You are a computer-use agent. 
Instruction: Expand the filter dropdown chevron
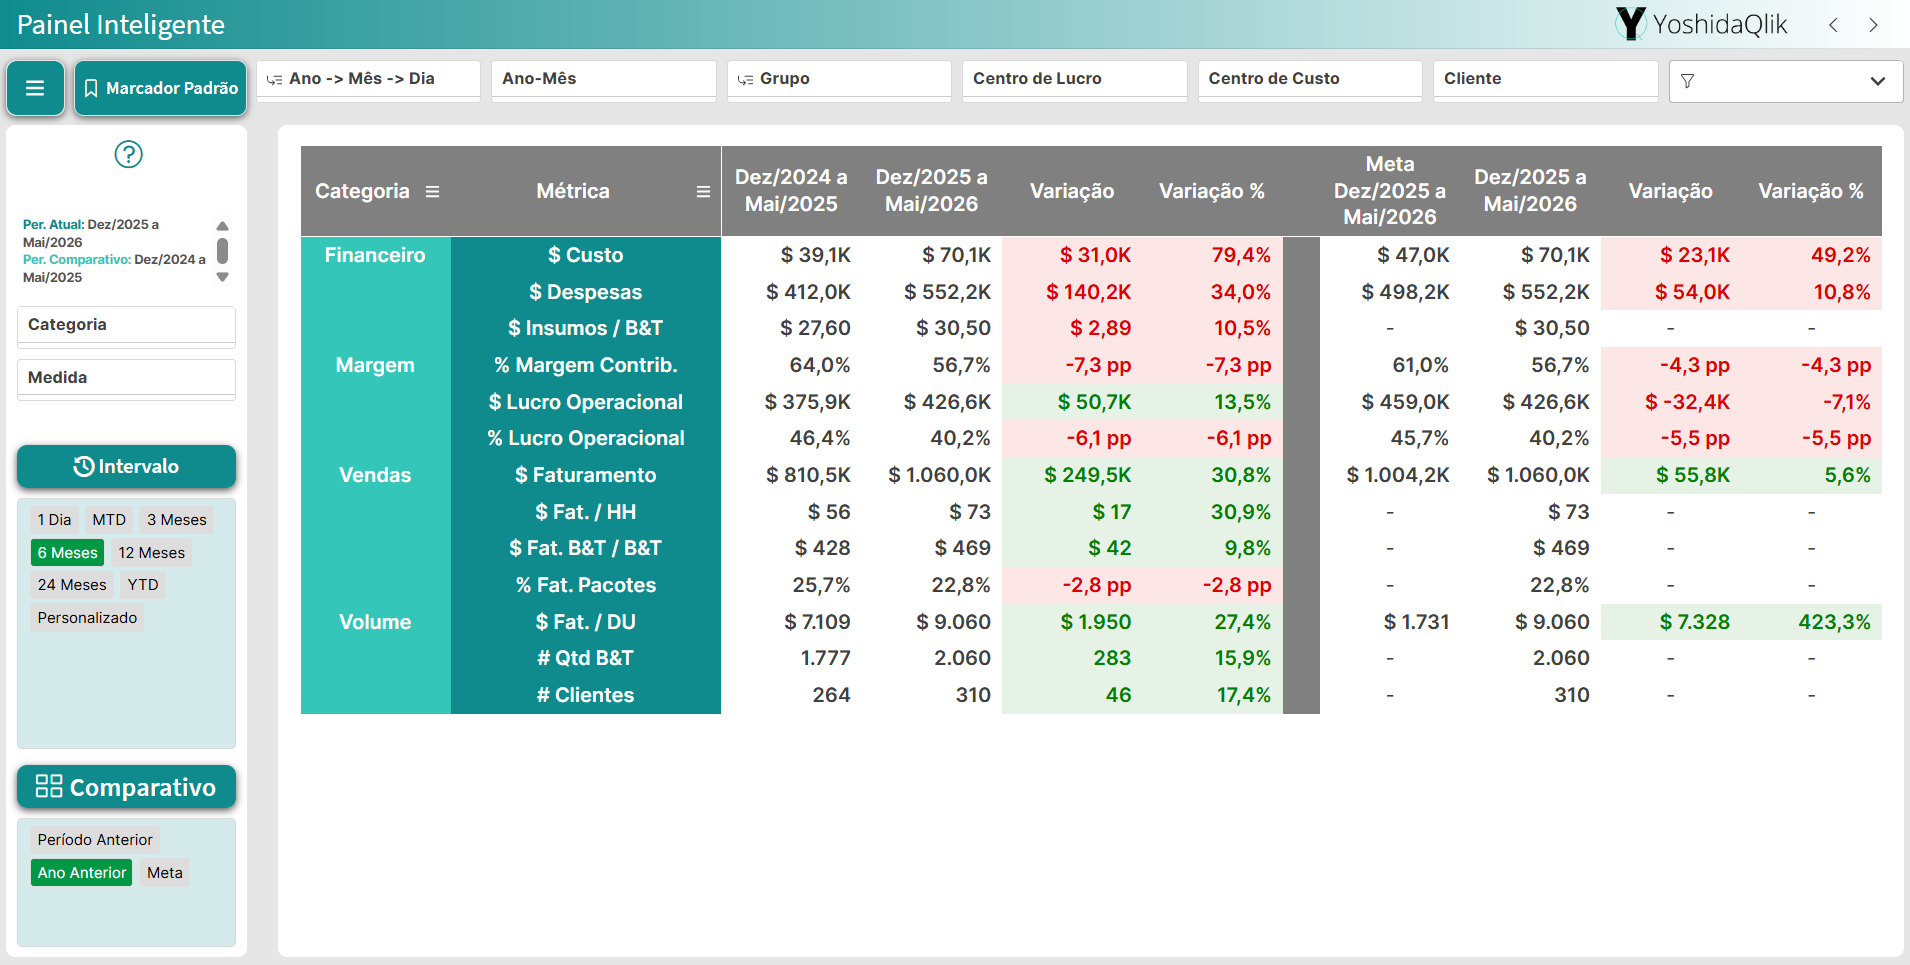click(1877, 81)
